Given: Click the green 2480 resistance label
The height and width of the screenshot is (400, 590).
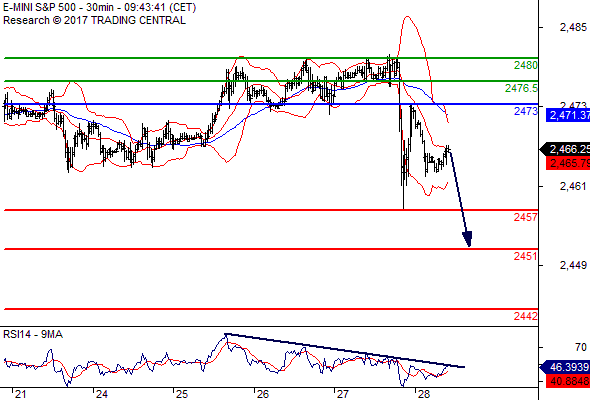Looking at the screenshot, I should click(526, 65).
